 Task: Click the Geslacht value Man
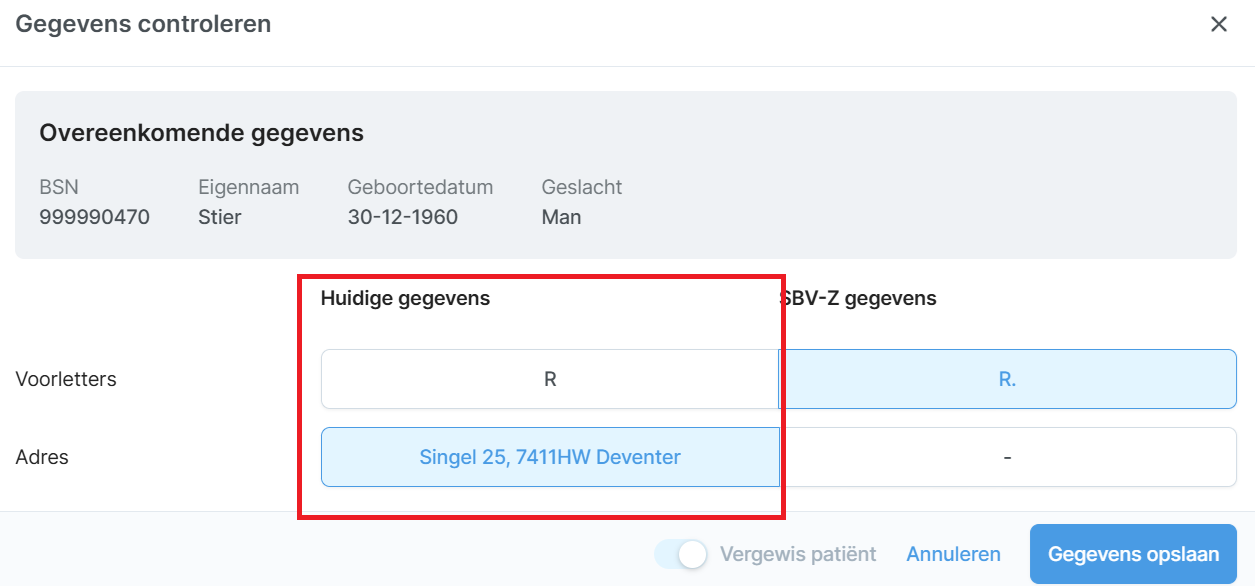click(x=561, y=217)
